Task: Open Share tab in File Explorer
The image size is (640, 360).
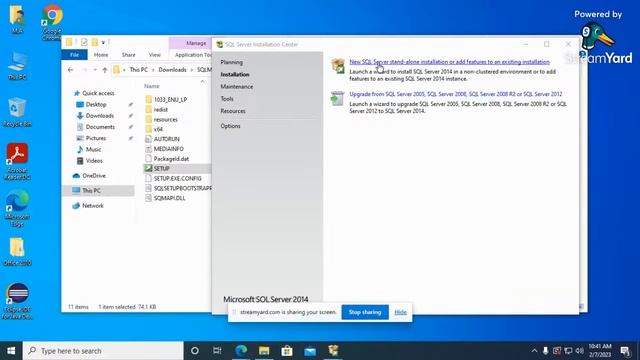Action: click(128, 55)
